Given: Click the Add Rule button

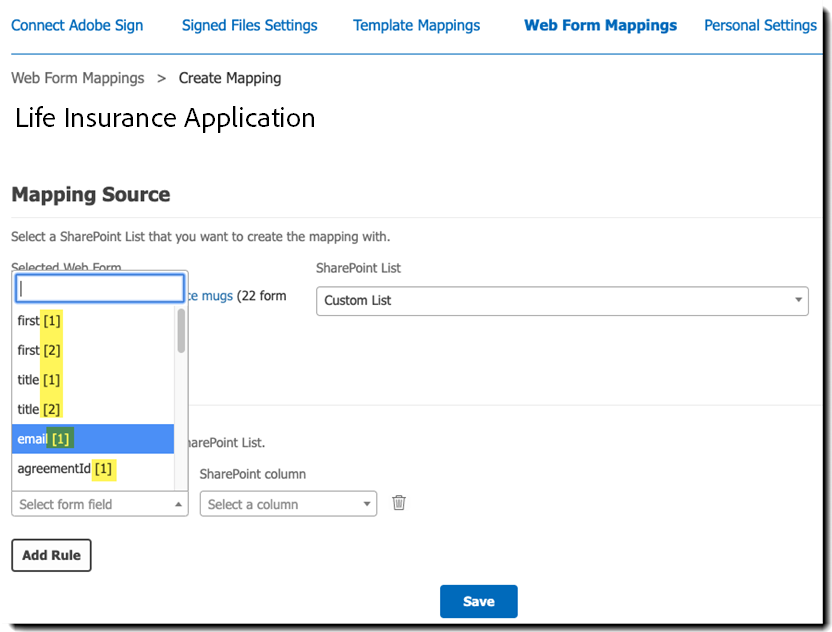Looking at the screenshot, I should point(51,555).
